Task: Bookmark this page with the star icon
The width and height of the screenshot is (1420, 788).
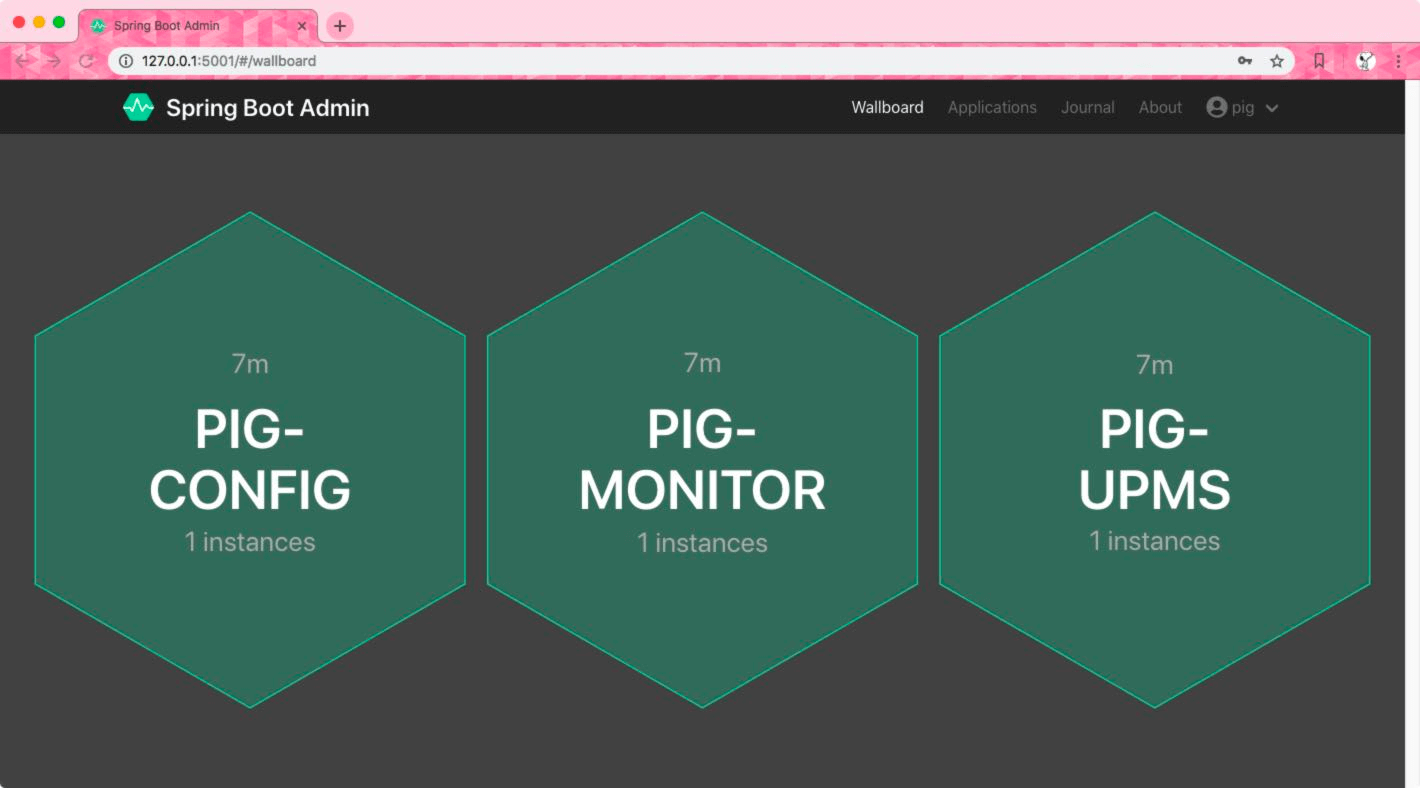Action: tap(1277, 61)
